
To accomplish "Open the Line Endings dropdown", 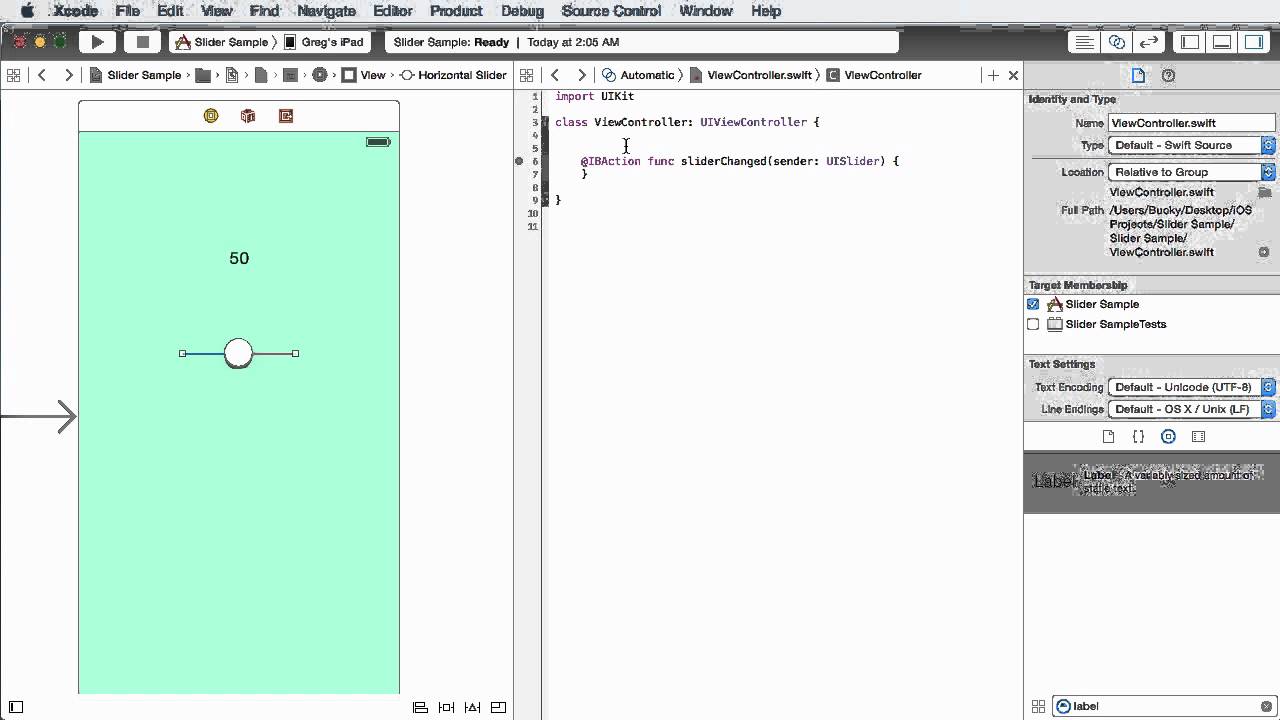I will pyautogui.click(x=1192, y=409).
